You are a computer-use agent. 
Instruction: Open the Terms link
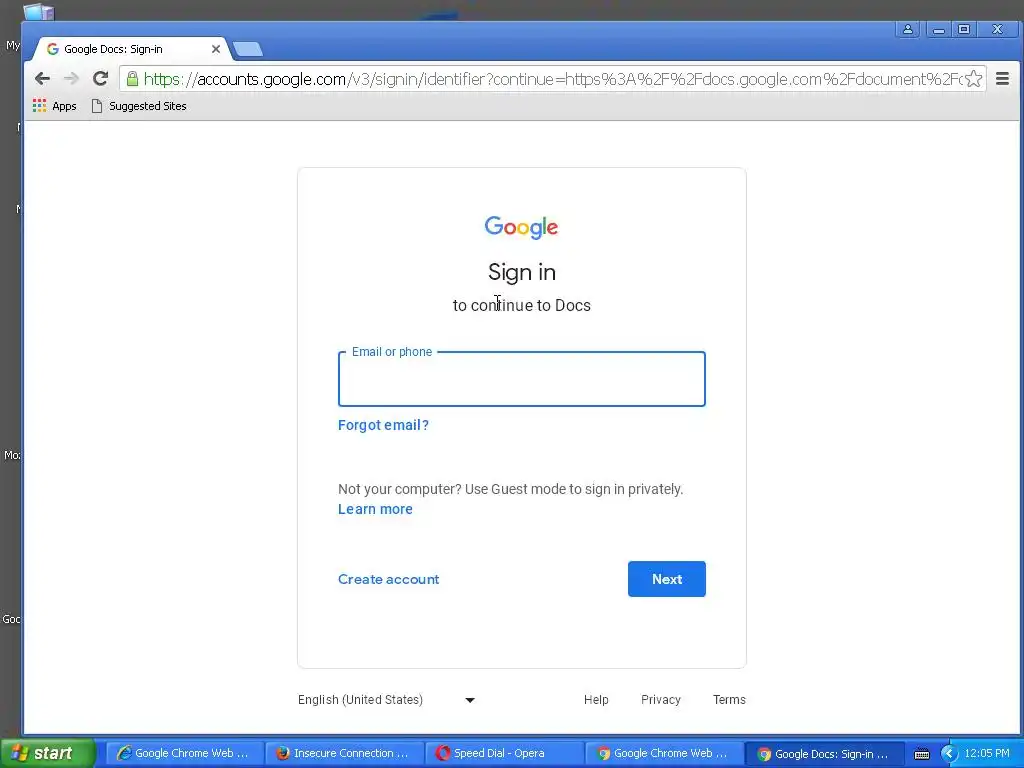pyautogui.click(x=729, y=700)
